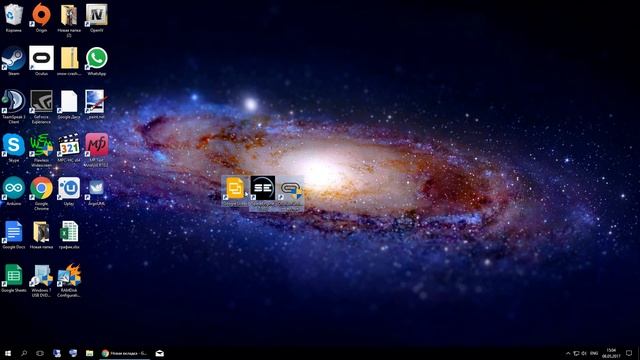Viewport: 640px width, 360px height.
Task: Select the OpenIV desktop shortcut
Action: (96, 16)
